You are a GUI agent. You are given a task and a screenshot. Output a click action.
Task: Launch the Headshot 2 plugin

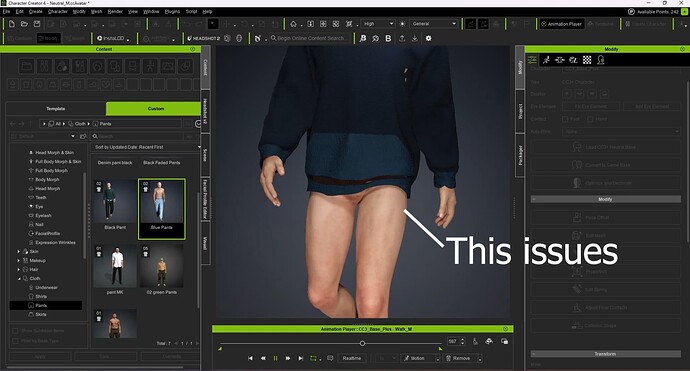(203, 39)
